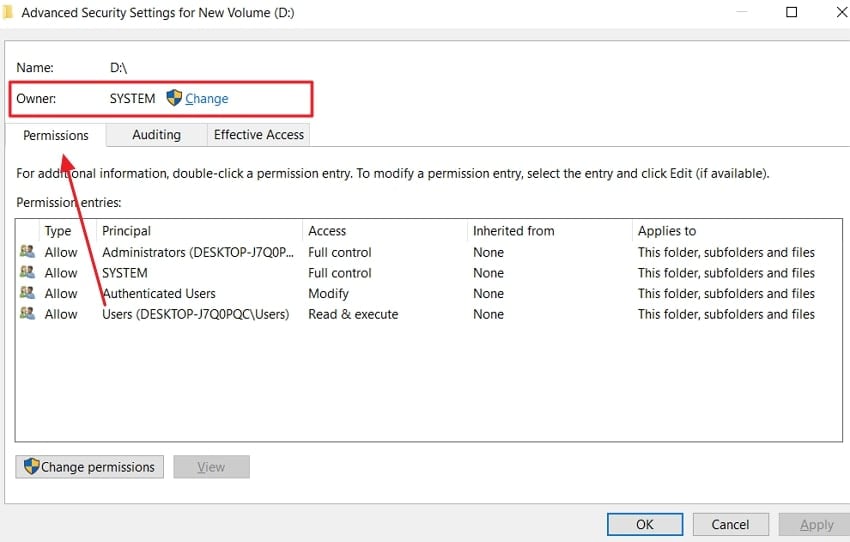Click the user group icon for Authenticated Users

(x=27, y=294)
